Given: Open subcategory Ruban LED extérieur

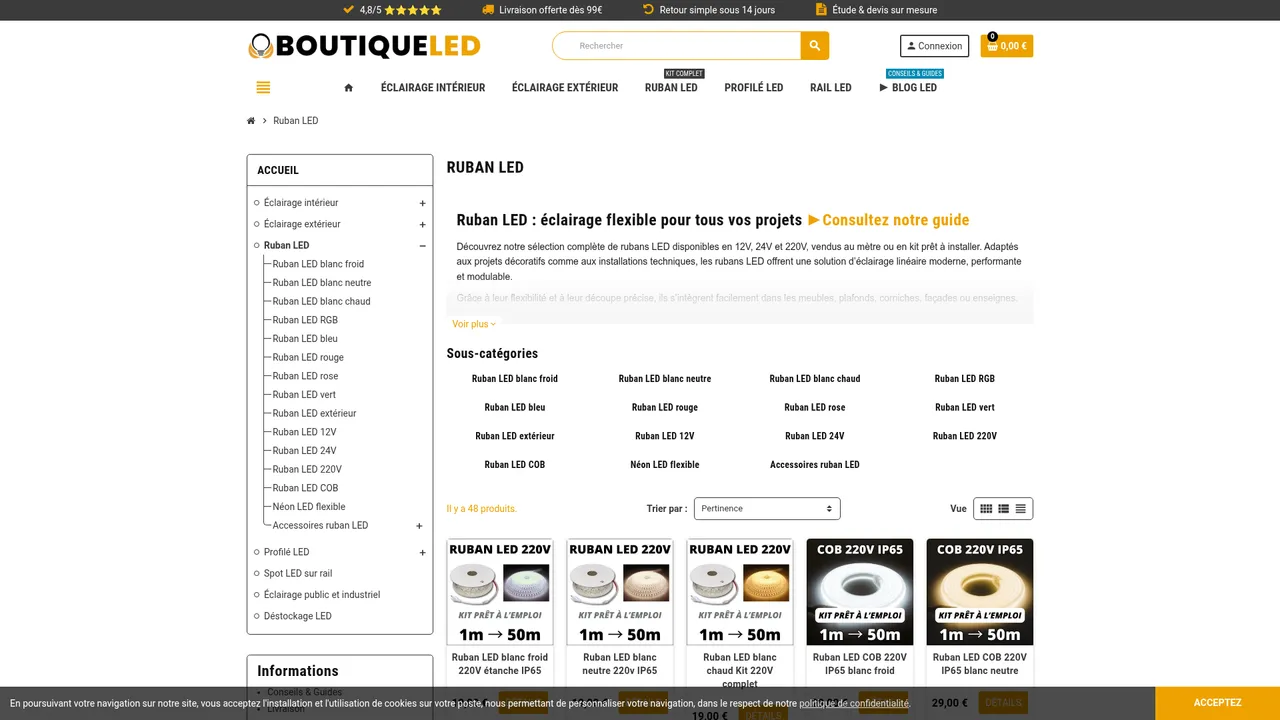Looking at the screenshot, I should (515, 436).
